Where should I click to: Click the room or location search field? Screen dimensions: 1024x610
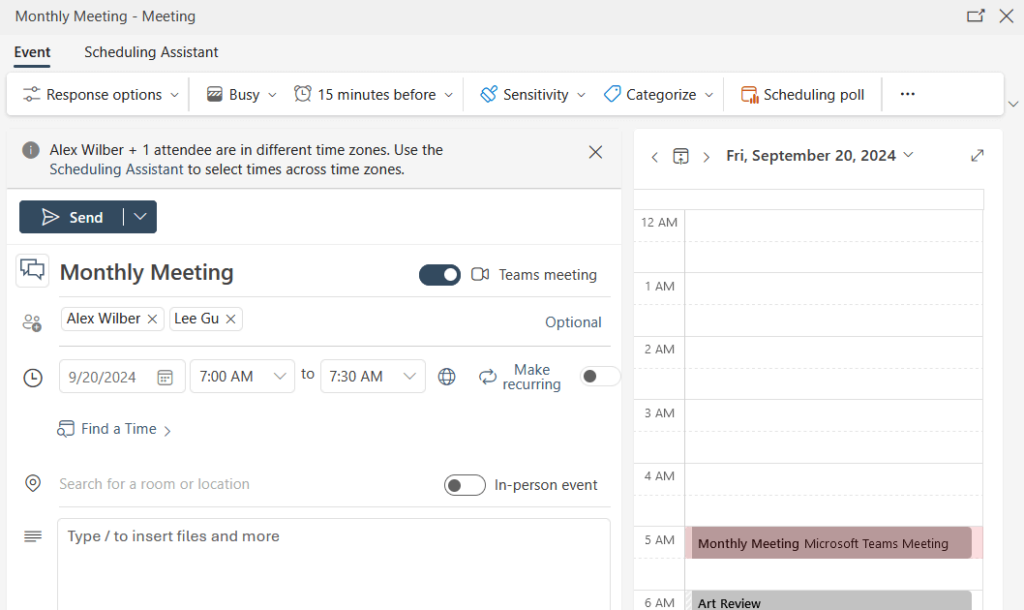coord(242,484)
